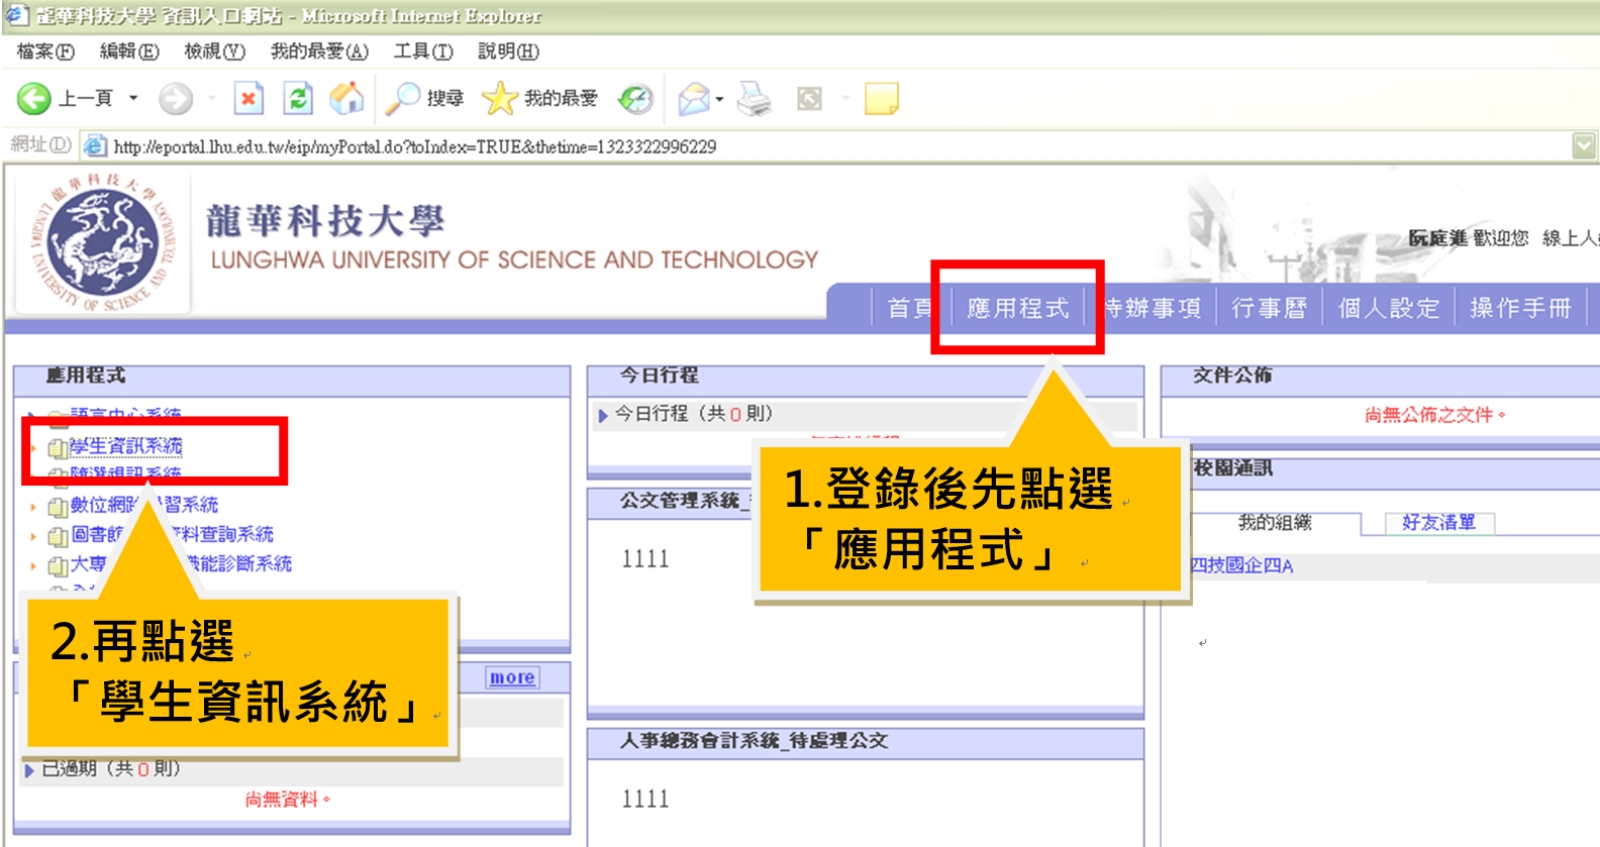
Task: Open the 學生資訊系統 link
Action: (x=126, y=446)
